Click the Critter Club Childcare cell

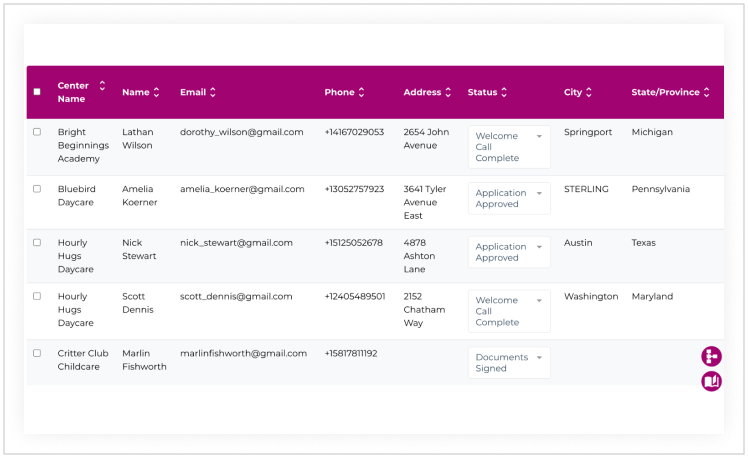pos(83,360)
